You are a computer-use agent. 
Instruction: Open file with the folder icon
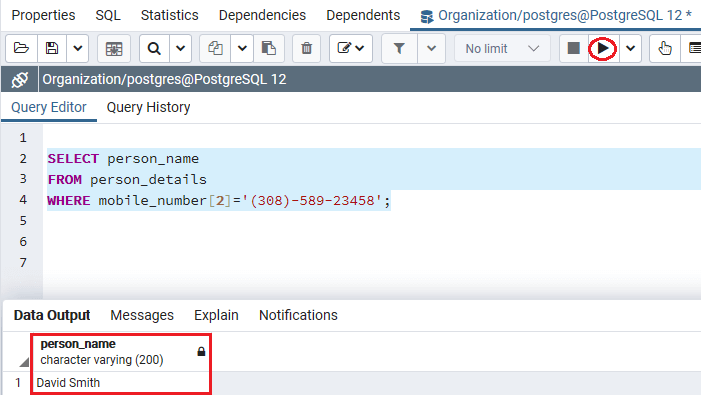point(21,48)
